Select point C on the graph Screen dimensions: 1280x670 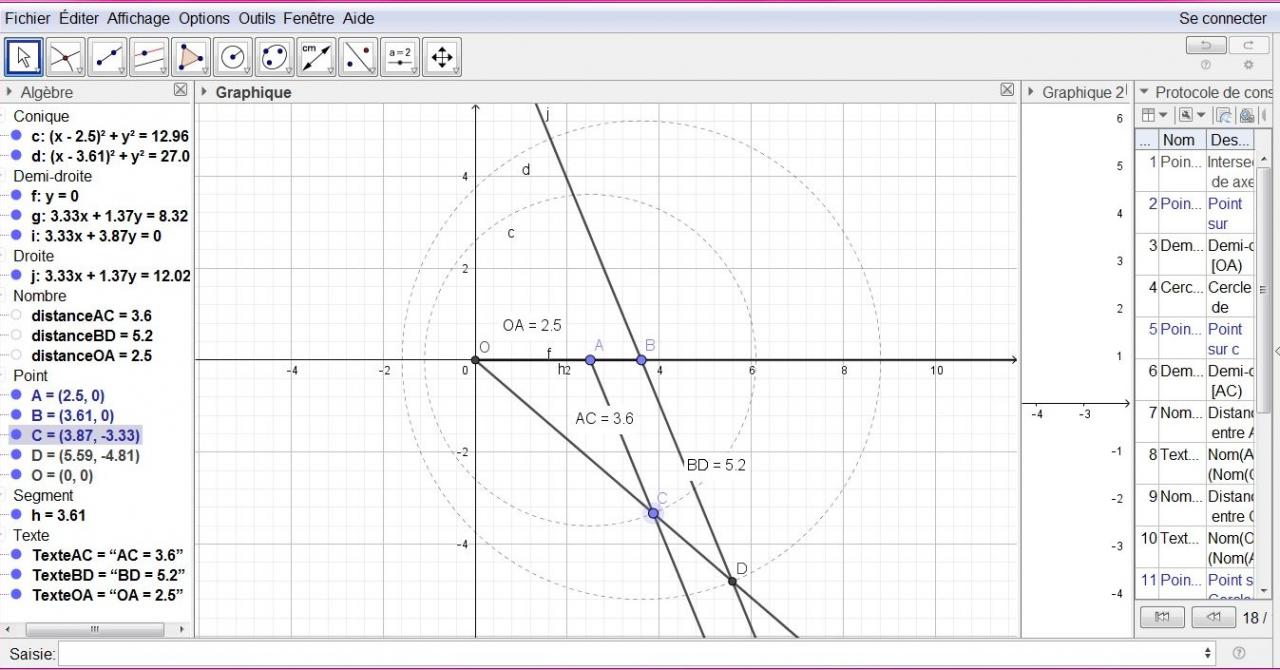click(x=653, y=513)
